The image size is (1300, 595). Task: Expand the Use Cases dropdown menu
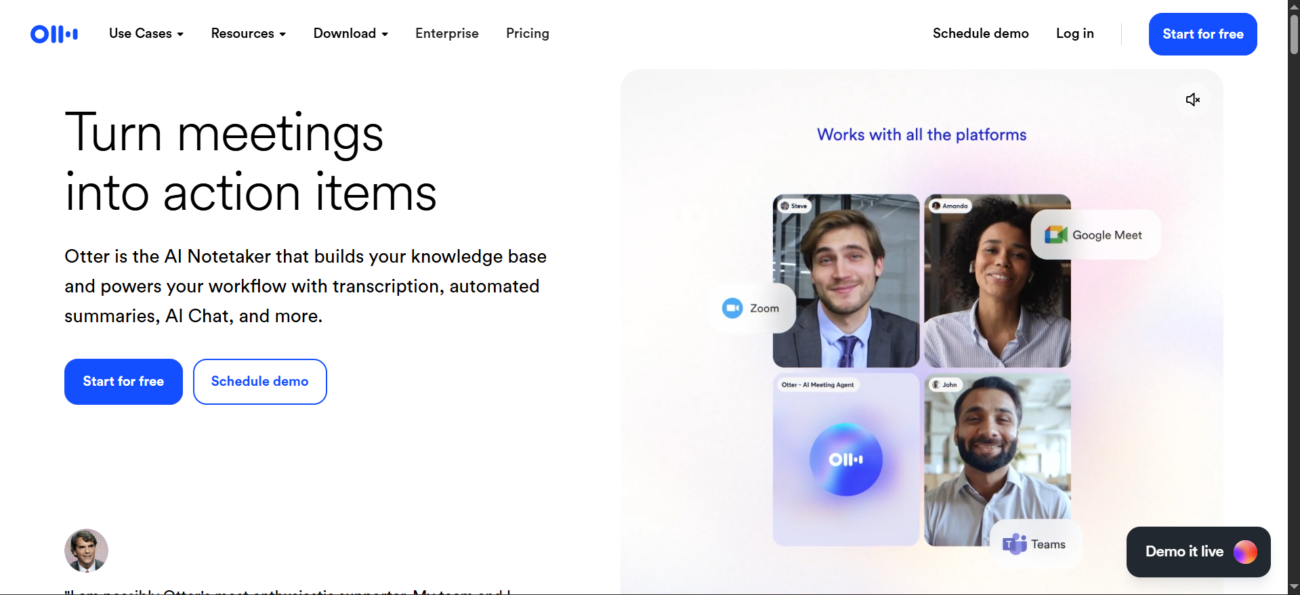146,33
